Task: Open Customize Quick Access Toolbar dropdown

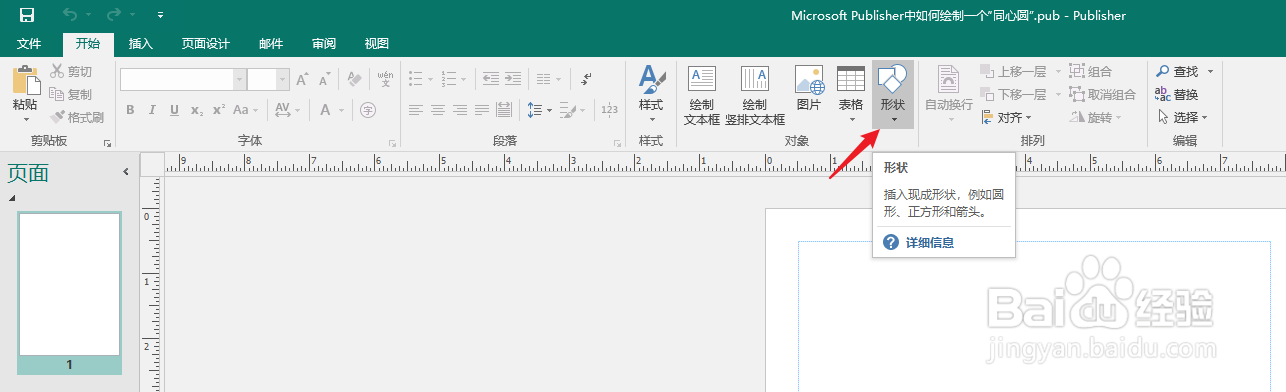Action: pos(161,16)
